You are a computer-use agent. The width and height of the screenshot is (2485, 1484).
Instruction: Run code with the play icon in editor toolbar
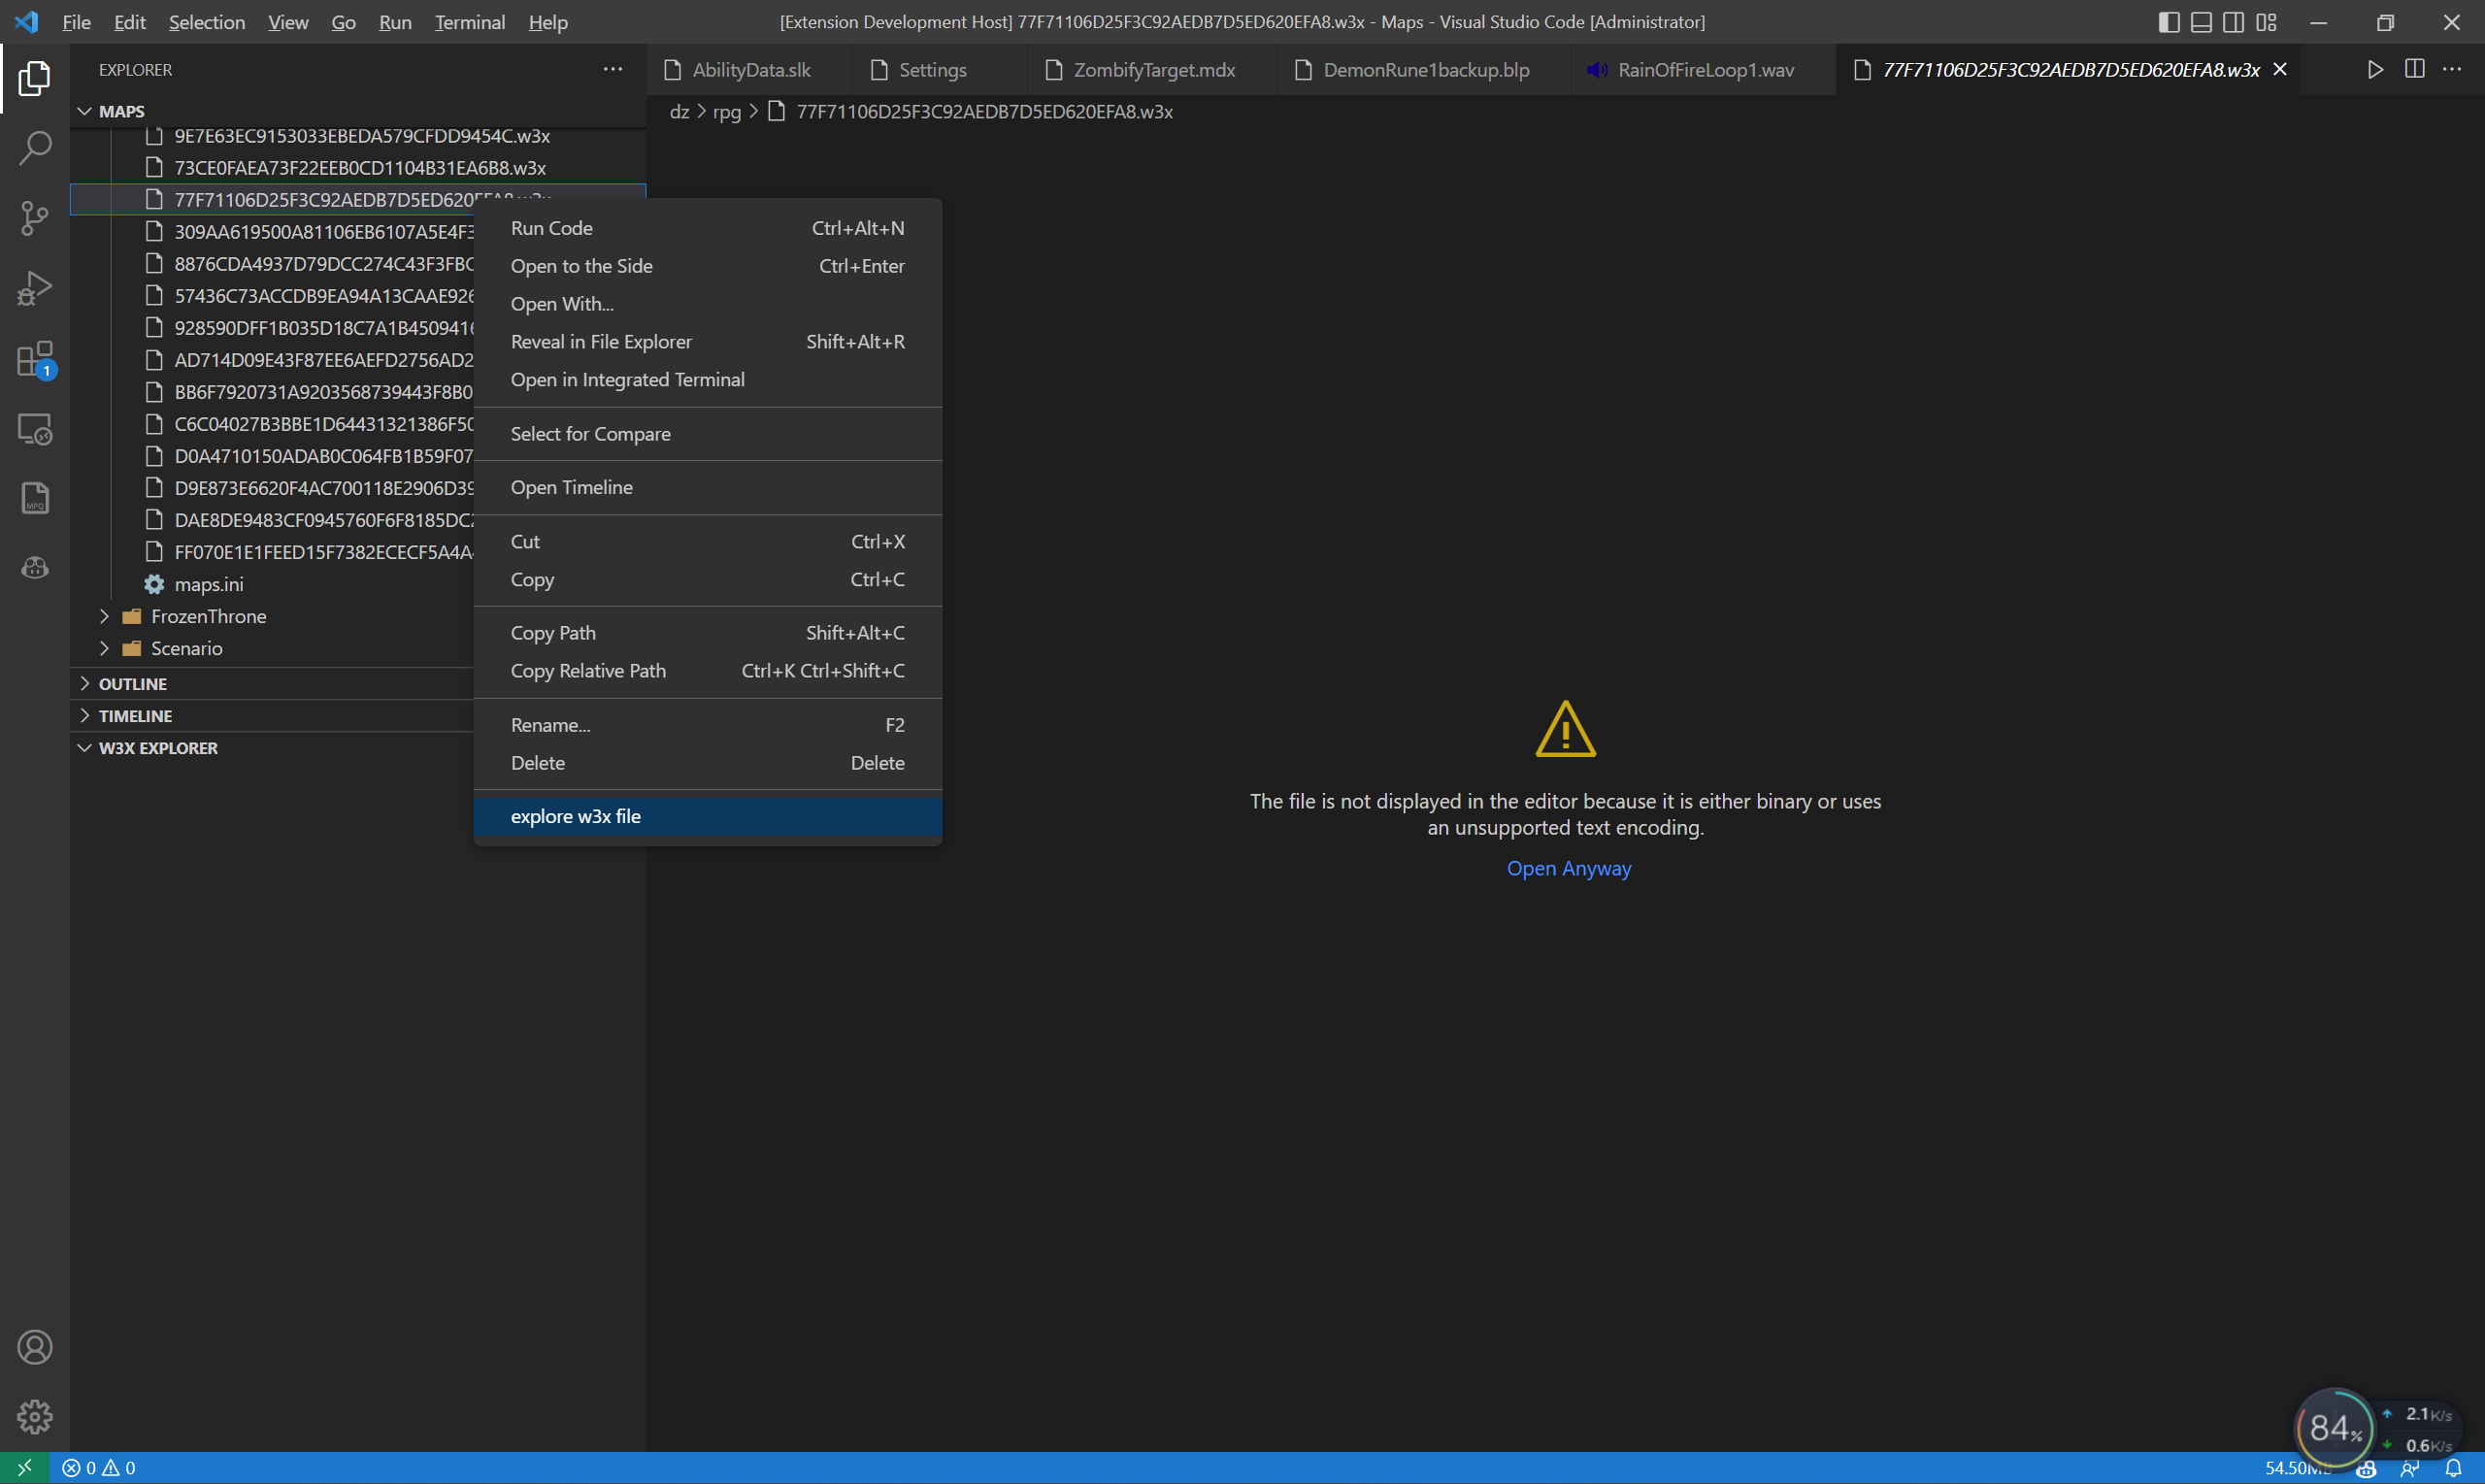pos(2375,69)
